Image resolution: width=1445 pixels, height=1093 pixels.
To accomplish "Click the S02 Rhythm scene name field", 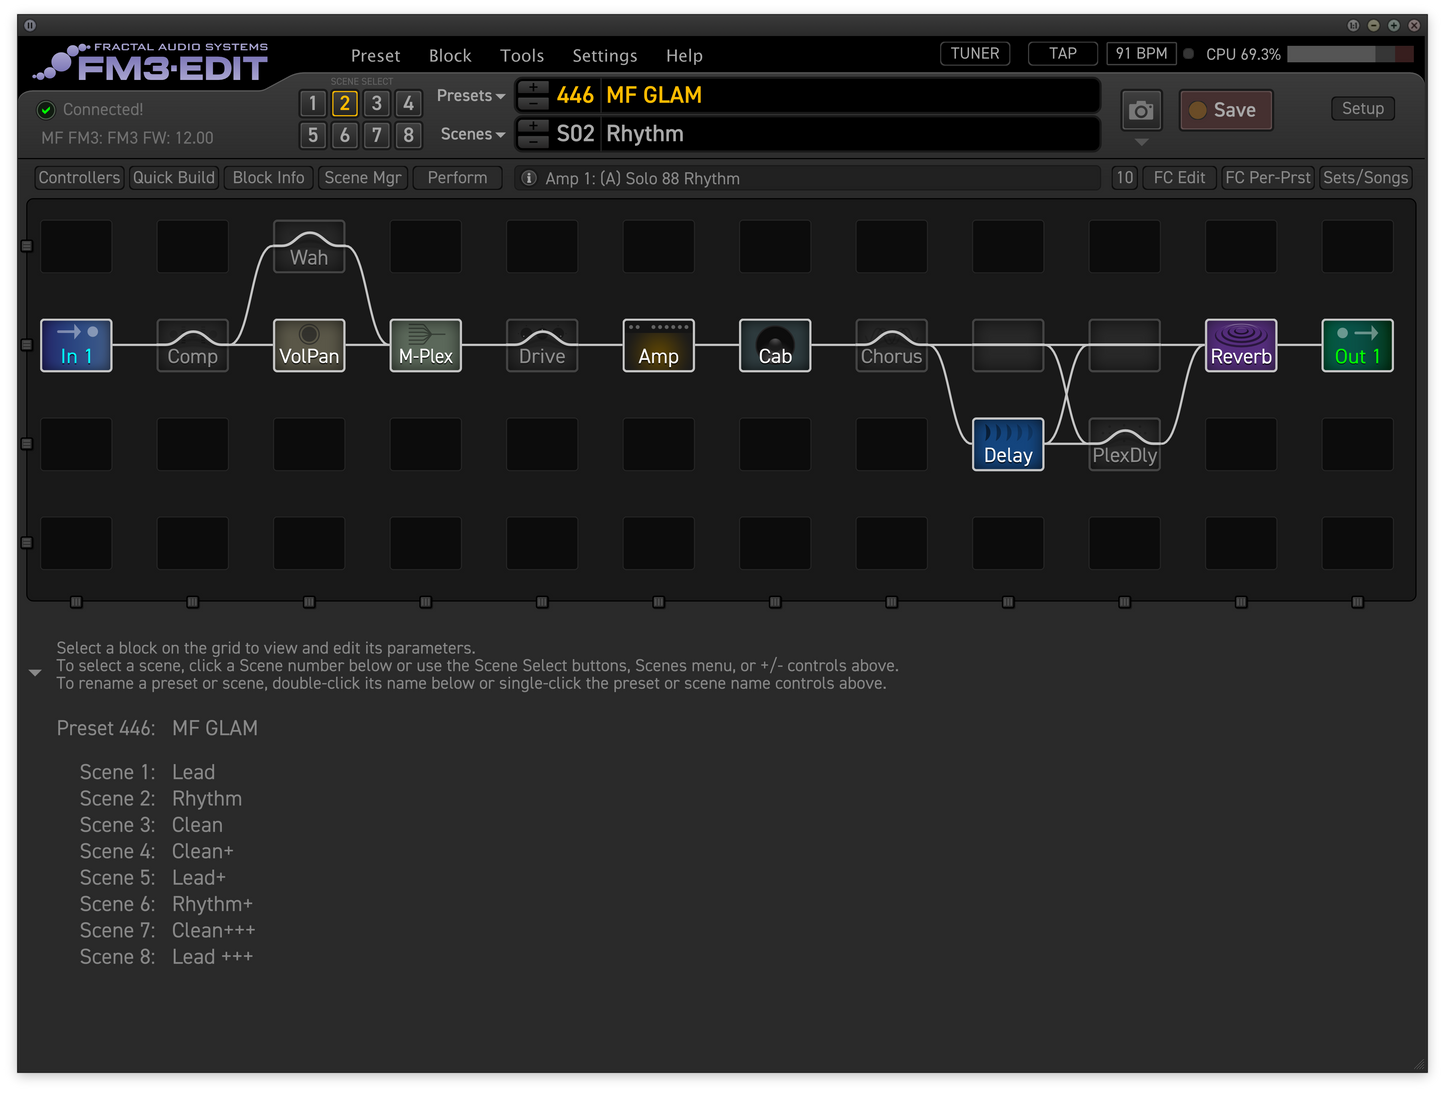I will pyautogui.click(x=851, y=134).
